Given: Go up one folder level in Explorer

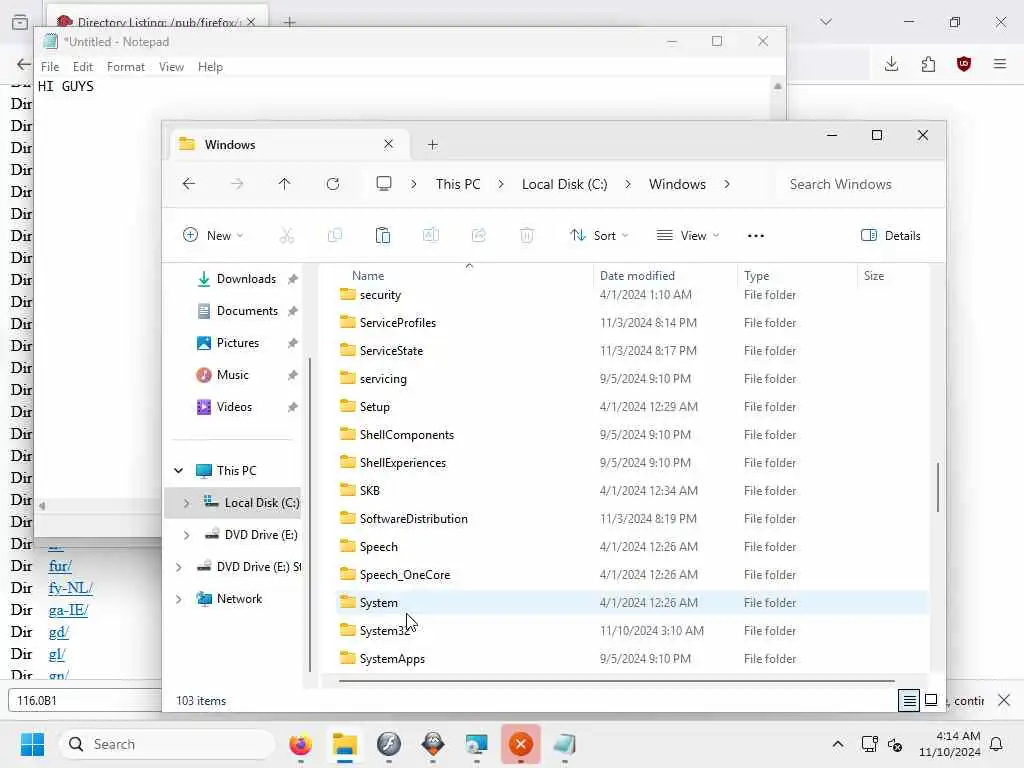Looking at the screenshot, I should (284, 184).
